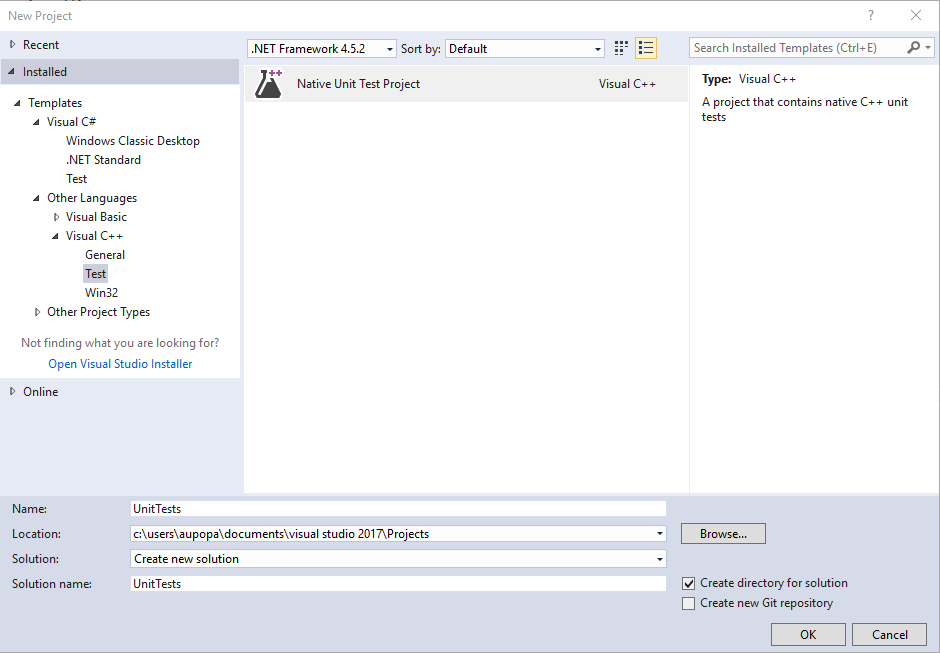Click the search magnifier icon

pos(913,47)
